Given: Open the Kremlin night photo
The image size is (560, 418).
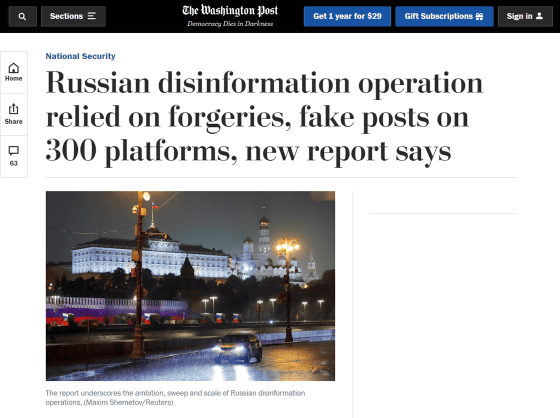Looking at the screenshot, I should point(190,286).
